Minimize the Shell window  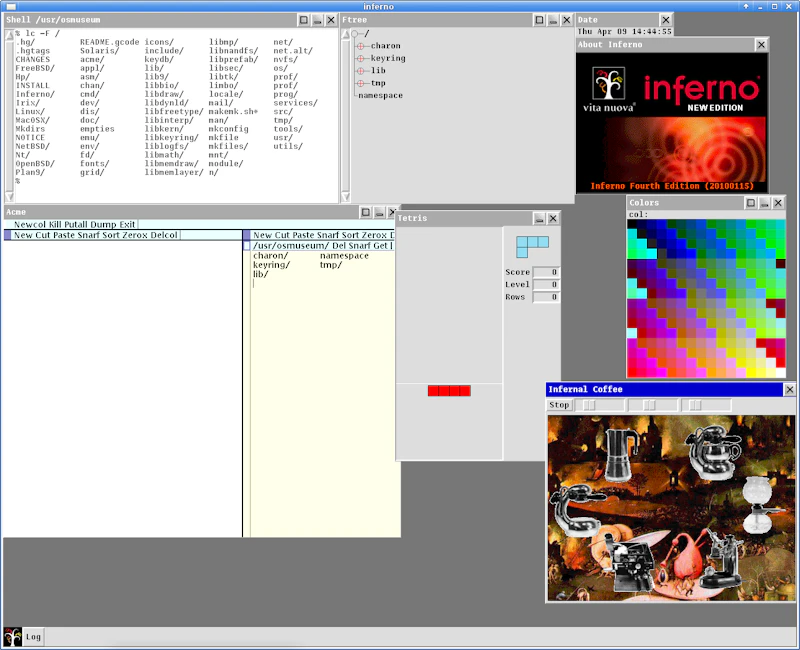coord(317,20)
